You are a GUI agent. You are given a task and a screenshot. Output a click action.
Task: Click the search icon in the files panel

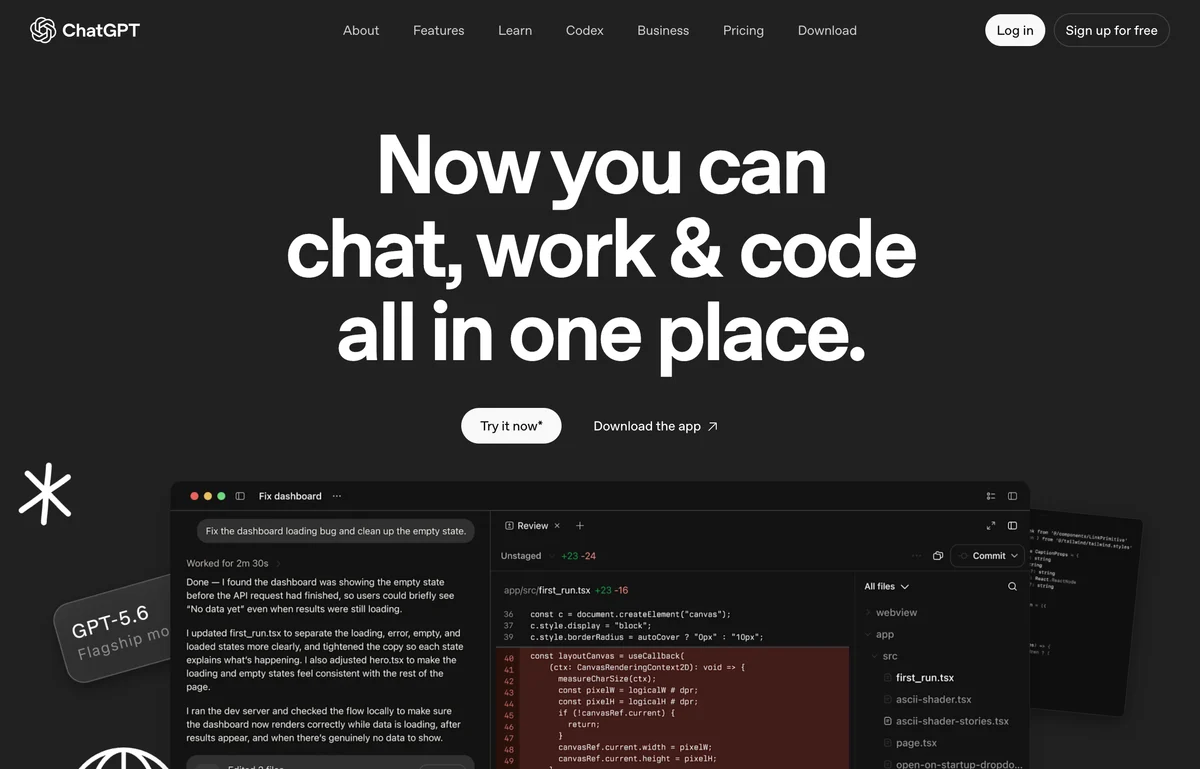[1012, 587]
